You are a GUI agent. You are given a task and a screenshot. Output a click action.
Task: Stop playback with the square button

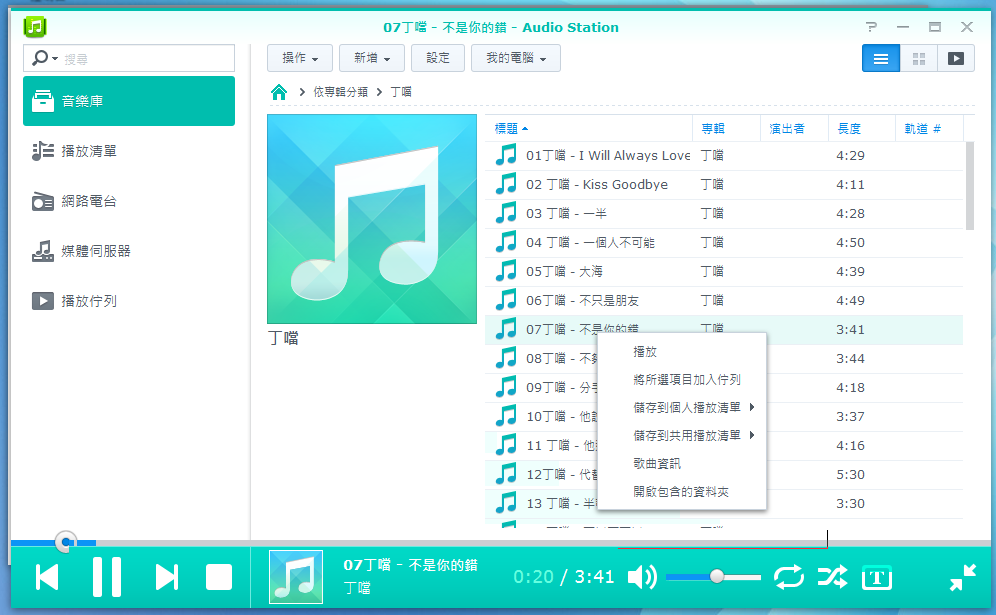pos(219,578)
